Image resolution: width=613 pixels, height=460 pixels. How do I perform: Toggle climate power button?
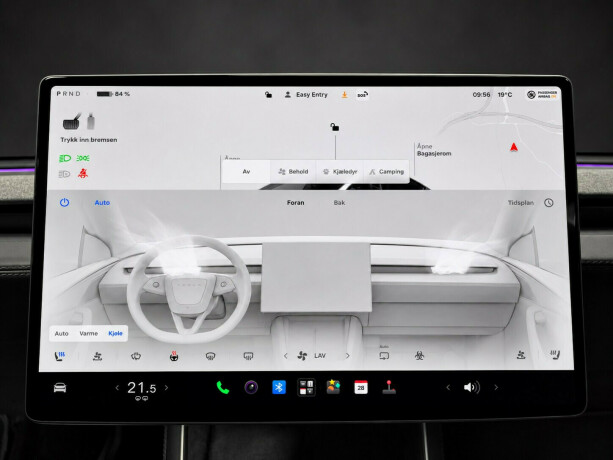(x=65, y=202)
